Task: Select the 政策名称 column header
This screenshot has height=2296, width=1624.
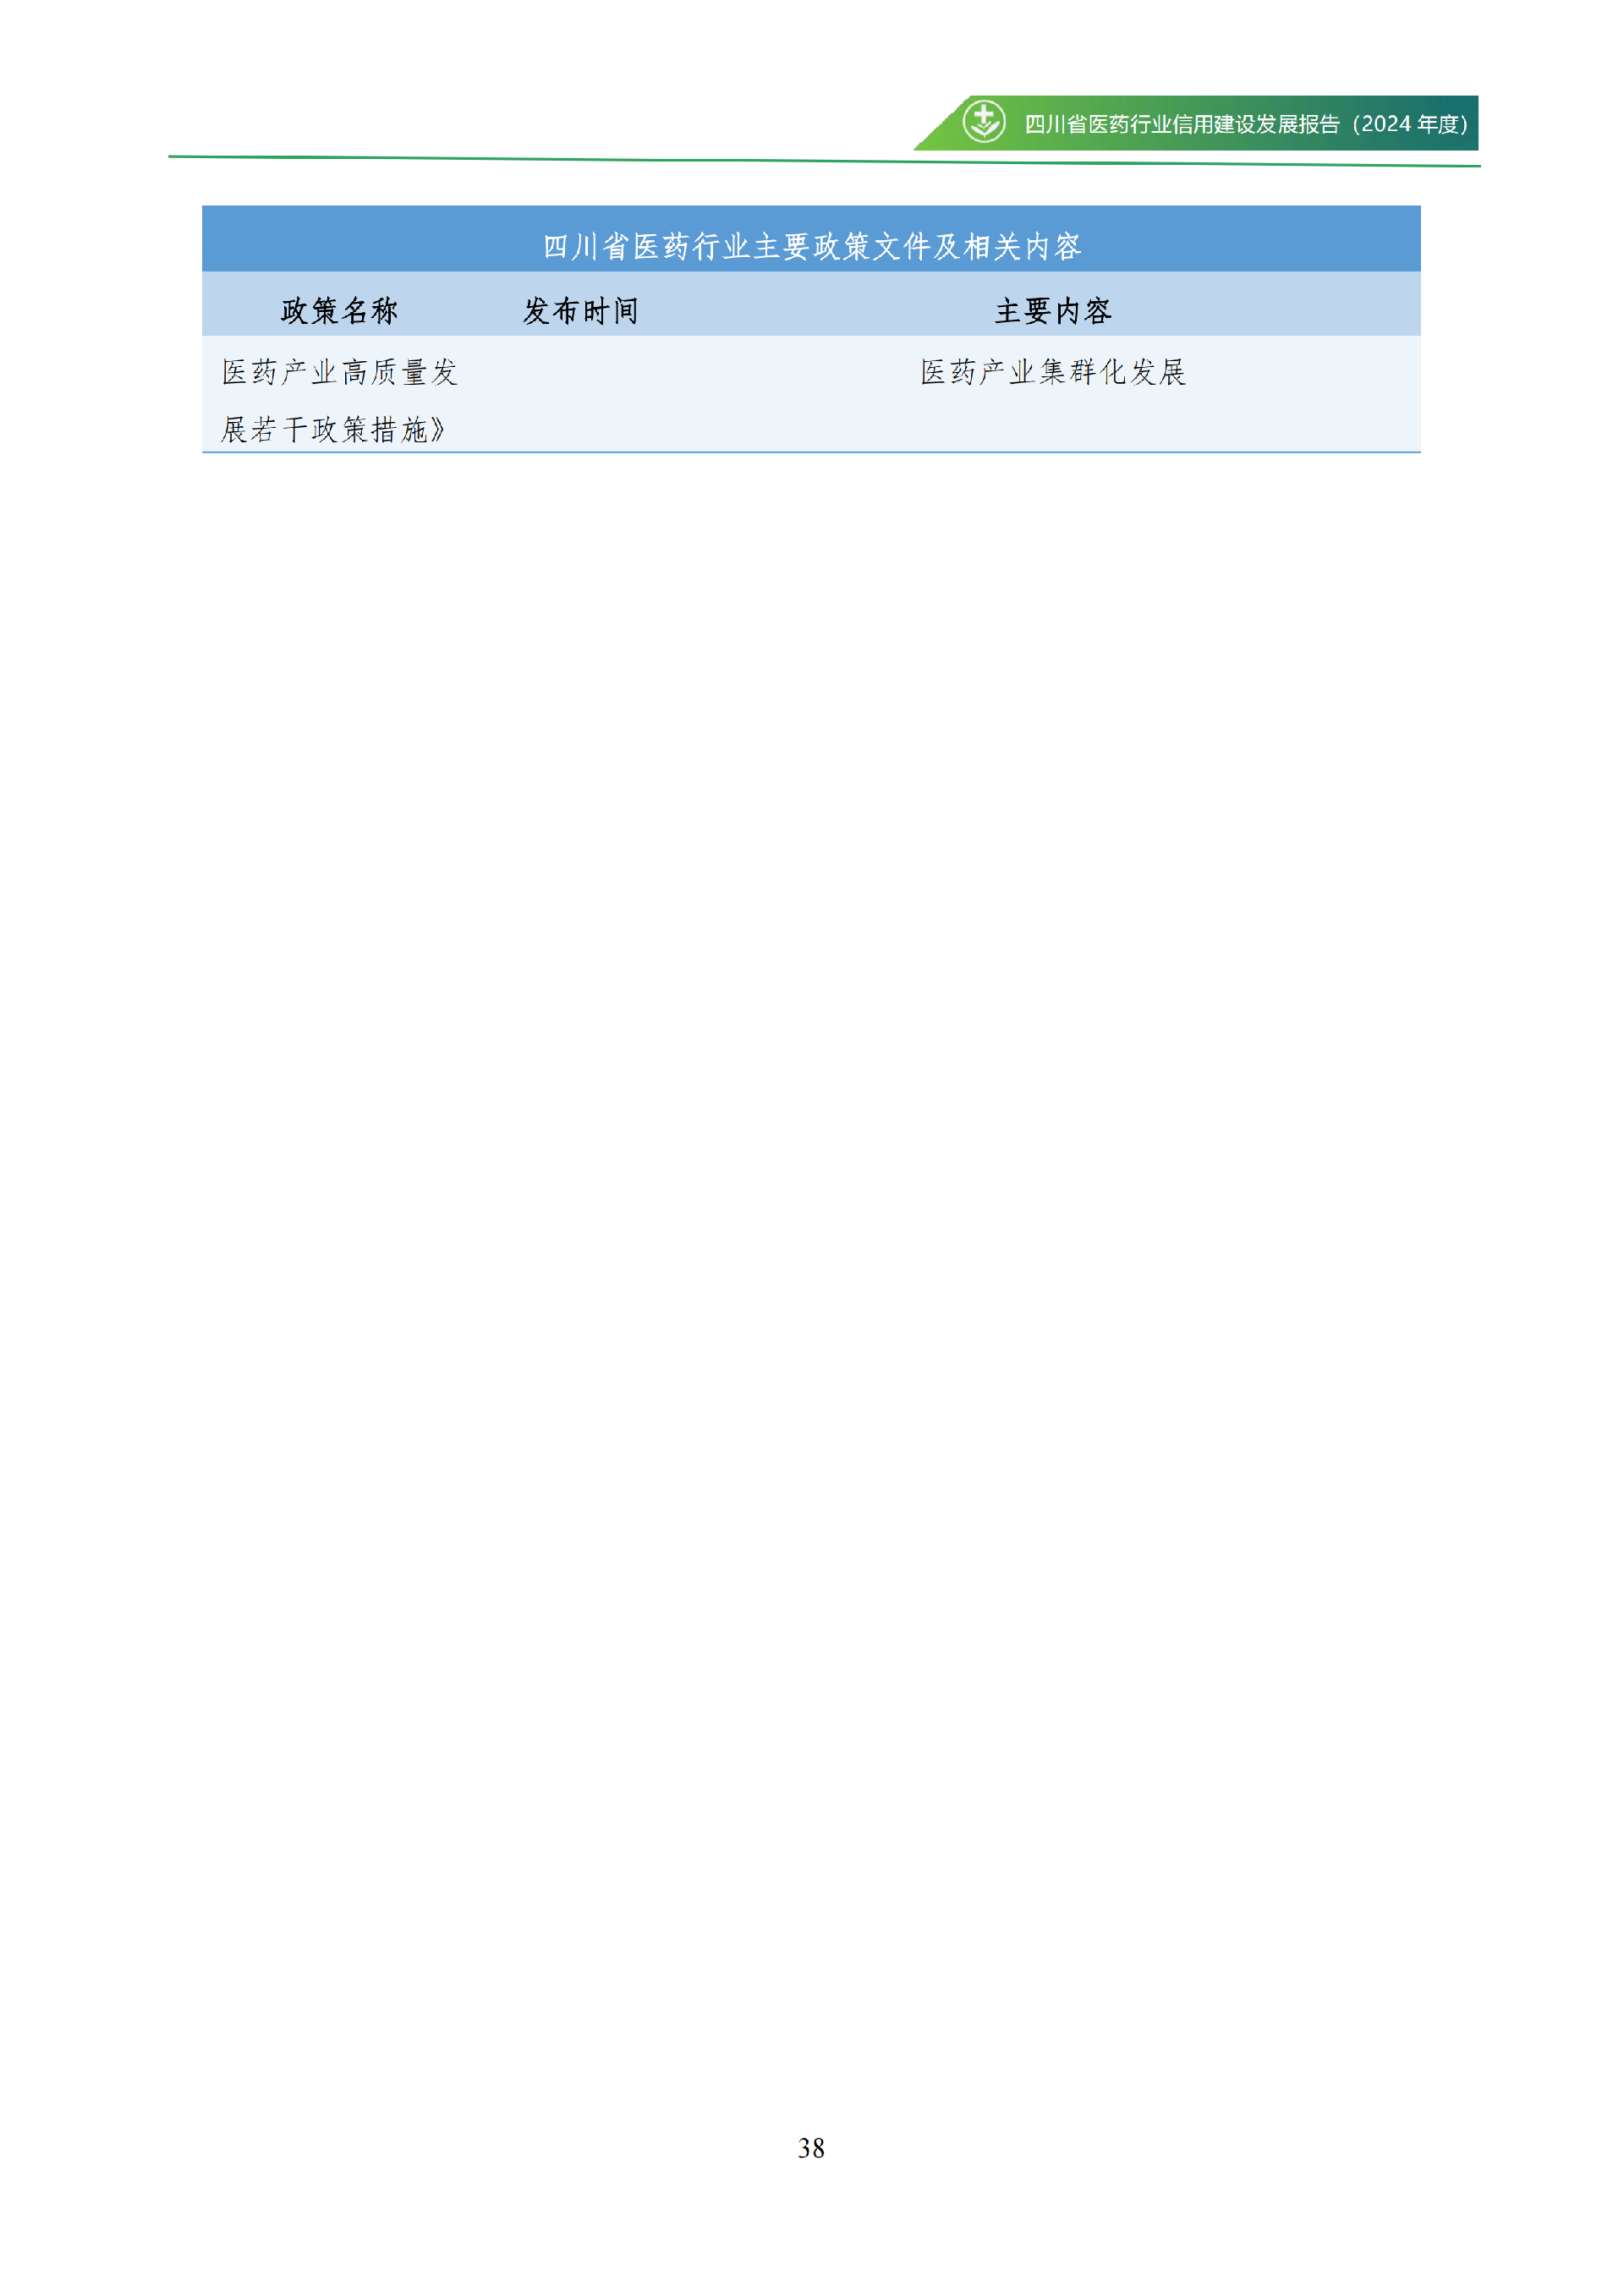Action: point(339,311)
